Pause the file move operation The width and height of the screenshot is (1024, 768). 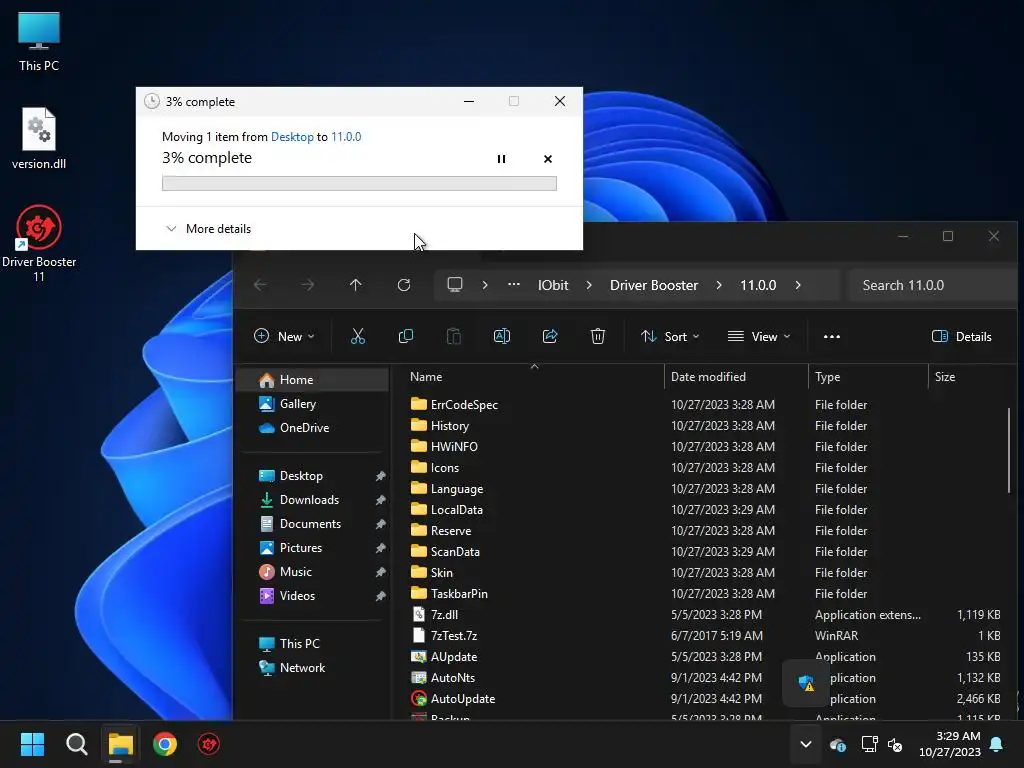[x=501, y=159]
